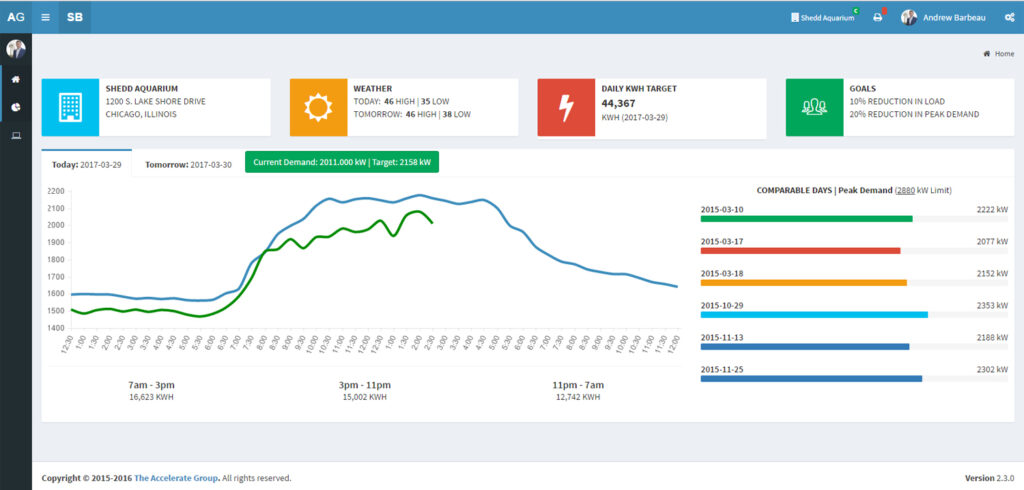Image resolution: width=1024 pixels, height=490 pixels.
Task: Click the SB header button
Action: pos(75,17)
